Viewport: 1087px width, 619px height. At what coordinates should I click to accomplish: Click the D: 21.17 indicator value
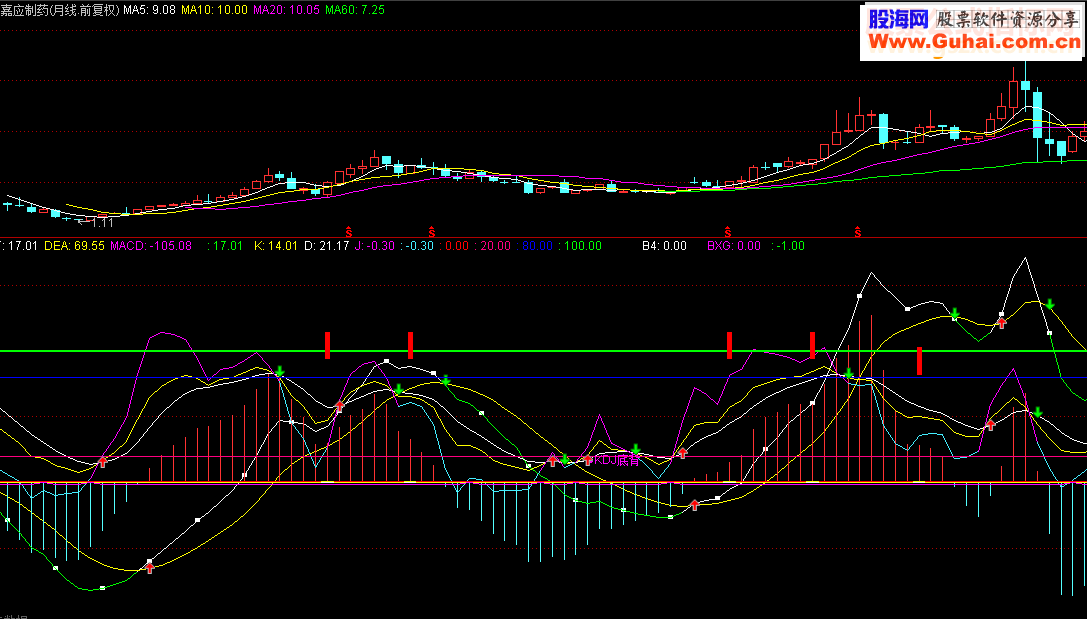pos(327,246)
